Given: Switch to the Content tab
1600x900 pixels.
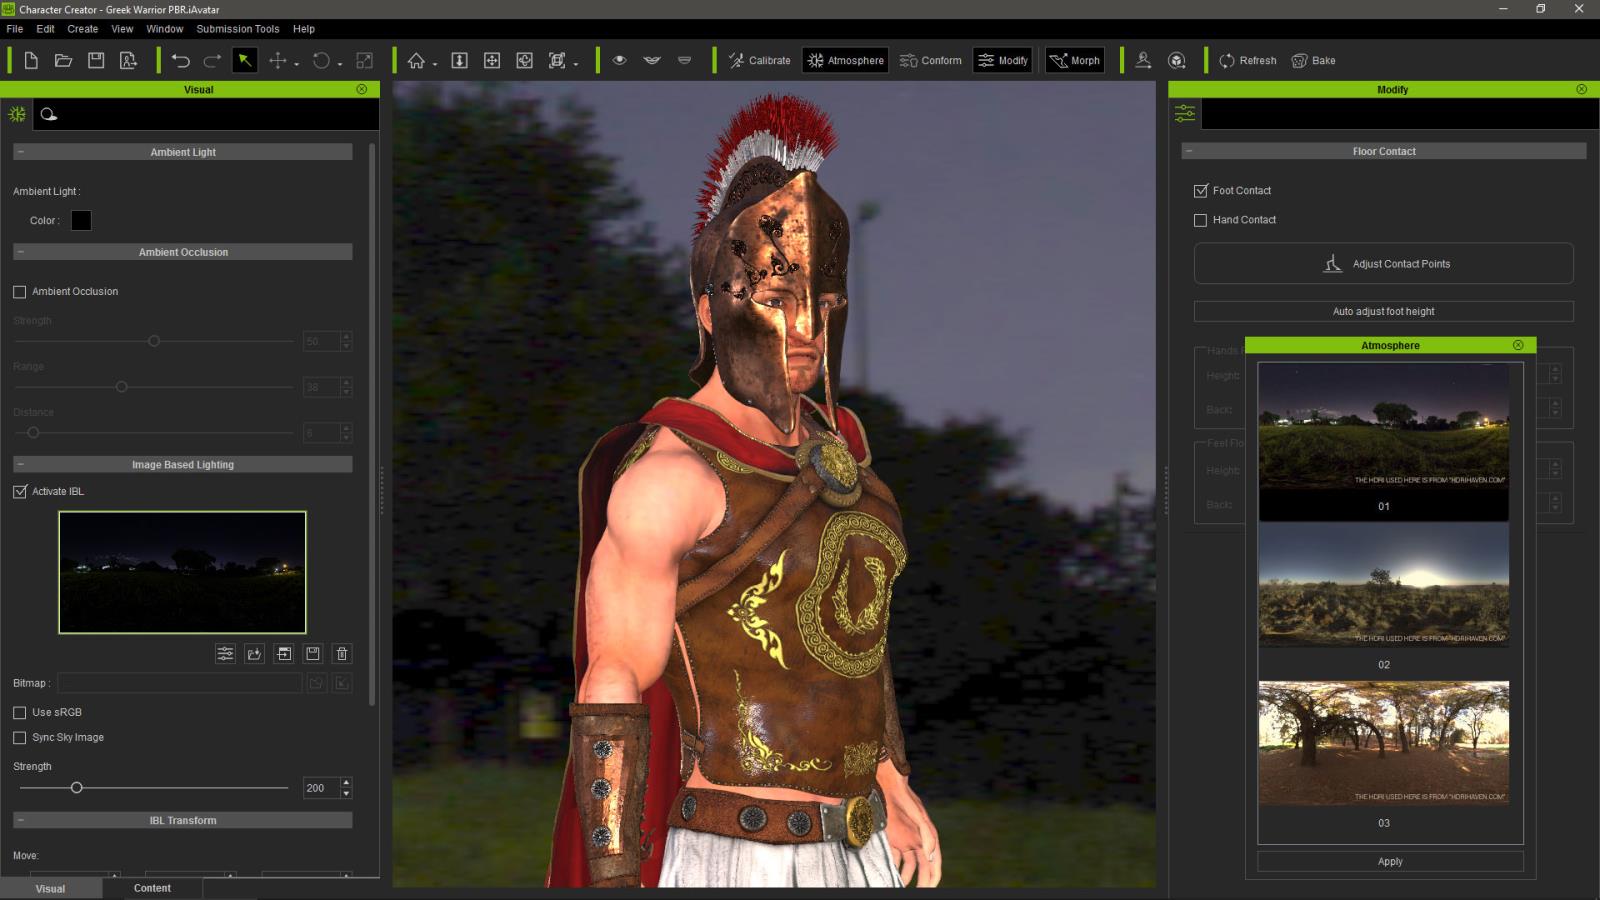Looking at the screenshot, I should tap(152, 888).
